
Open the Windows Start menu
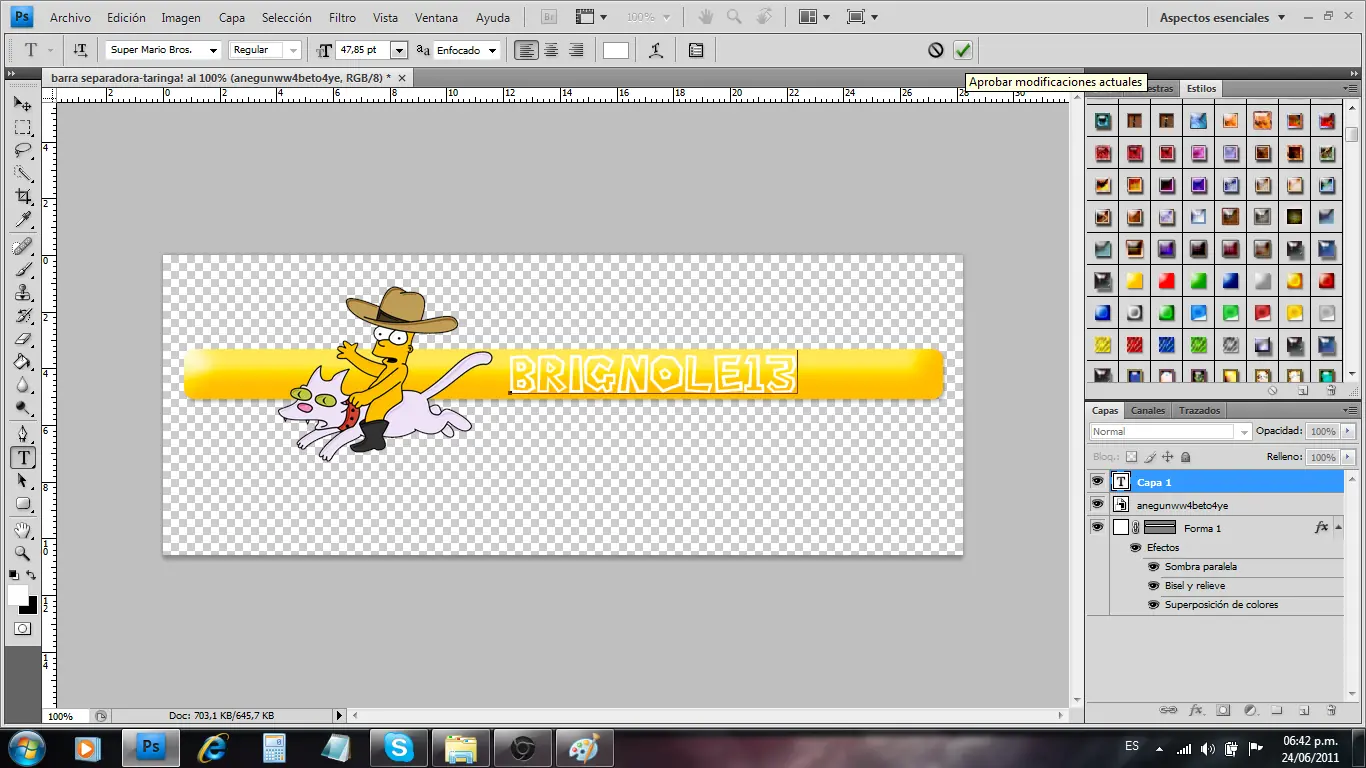click(25, 747)
